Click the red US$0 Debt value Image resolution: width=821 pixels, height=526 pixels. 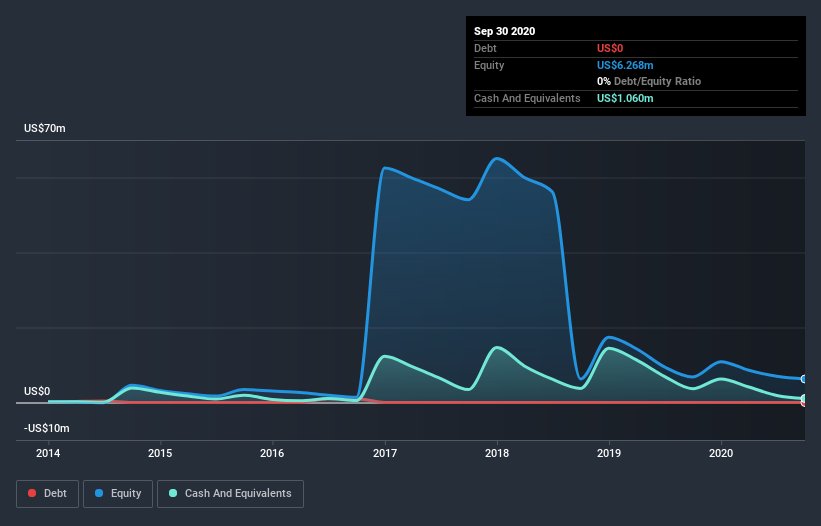point(610,48)
